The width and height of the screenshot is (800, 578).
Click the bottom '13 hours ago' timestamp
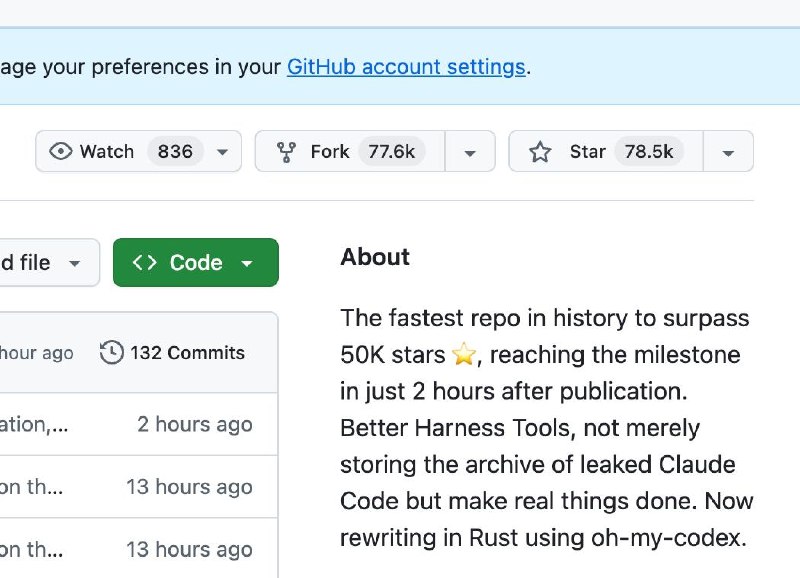click(189, 549)
